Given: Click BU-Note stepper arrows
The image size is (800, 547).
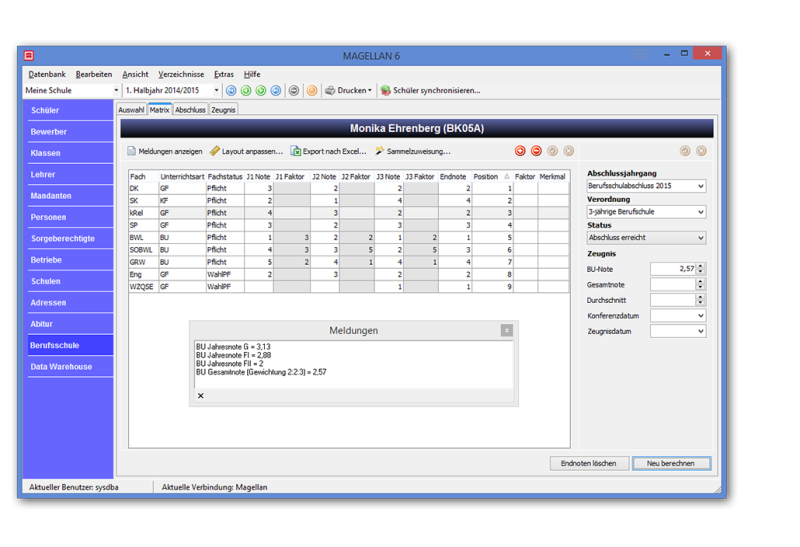Looking at the screenshot, I should [x=701, y=268].
